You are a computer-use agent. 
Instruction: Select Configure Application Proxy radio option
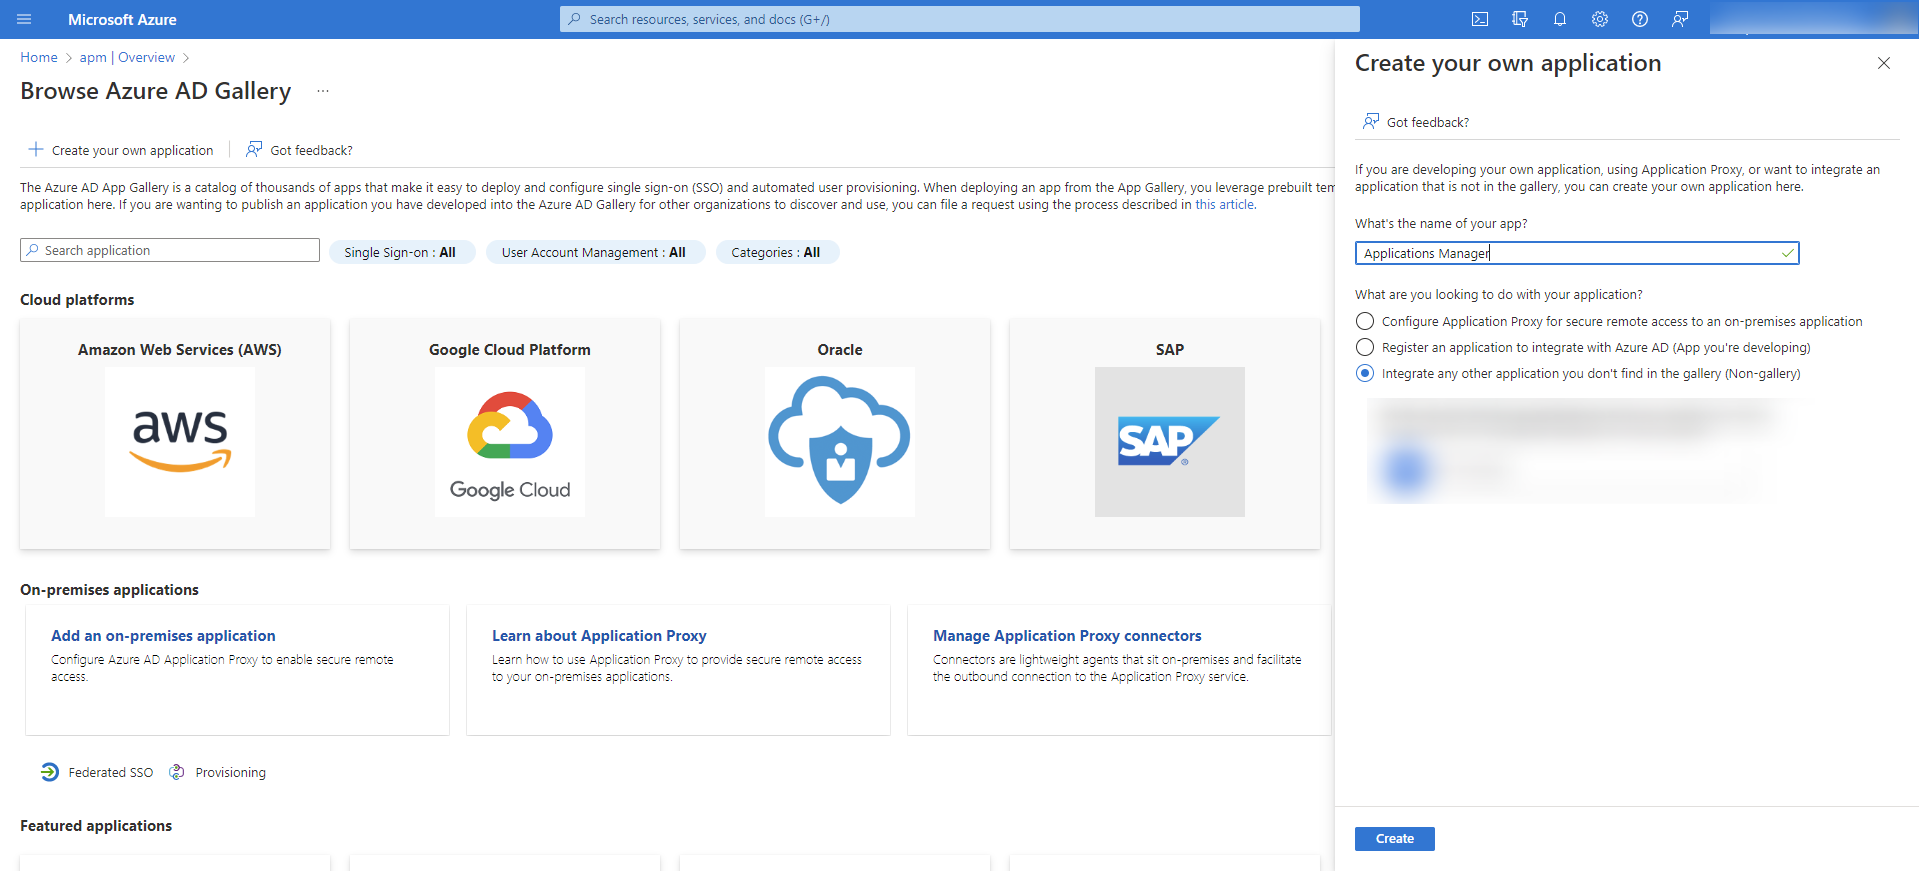tap(1365, 321)
